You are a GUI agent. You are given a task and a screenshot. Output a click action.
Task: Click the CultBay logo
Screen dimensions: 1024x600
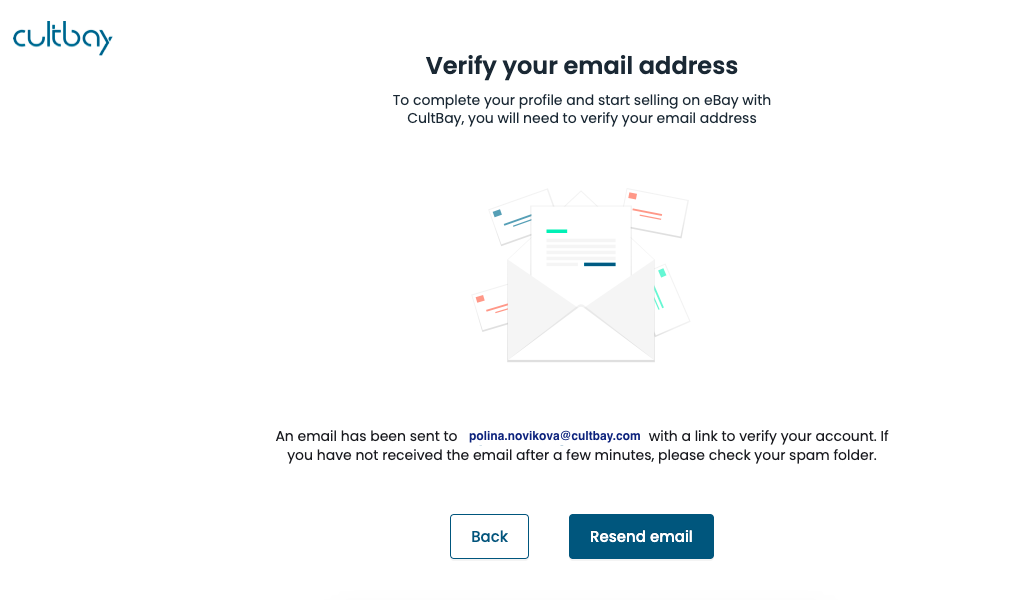62,38
